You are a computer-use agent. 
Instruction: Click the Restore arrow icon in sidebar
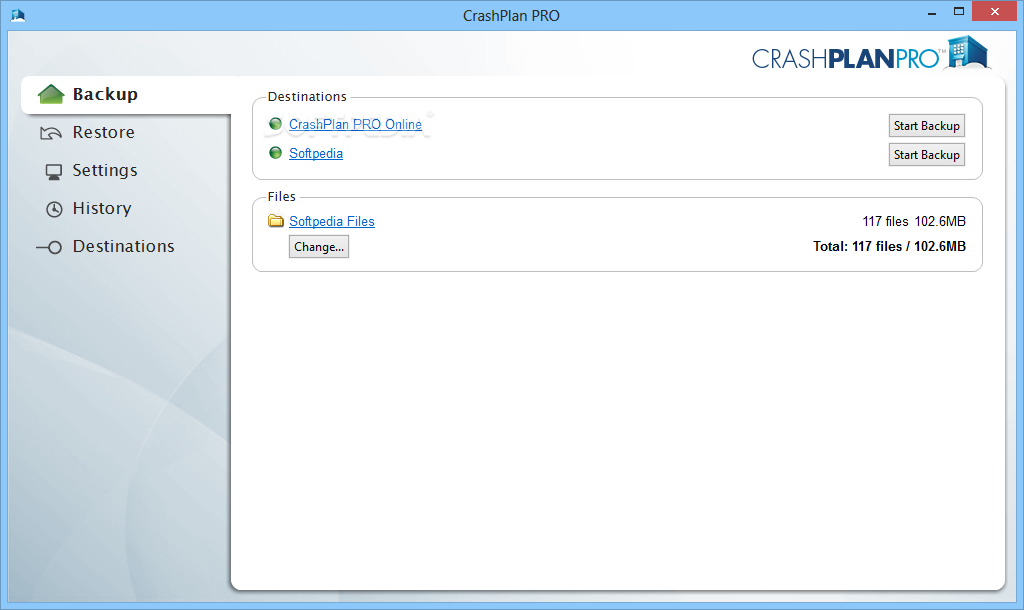point(51,133)
